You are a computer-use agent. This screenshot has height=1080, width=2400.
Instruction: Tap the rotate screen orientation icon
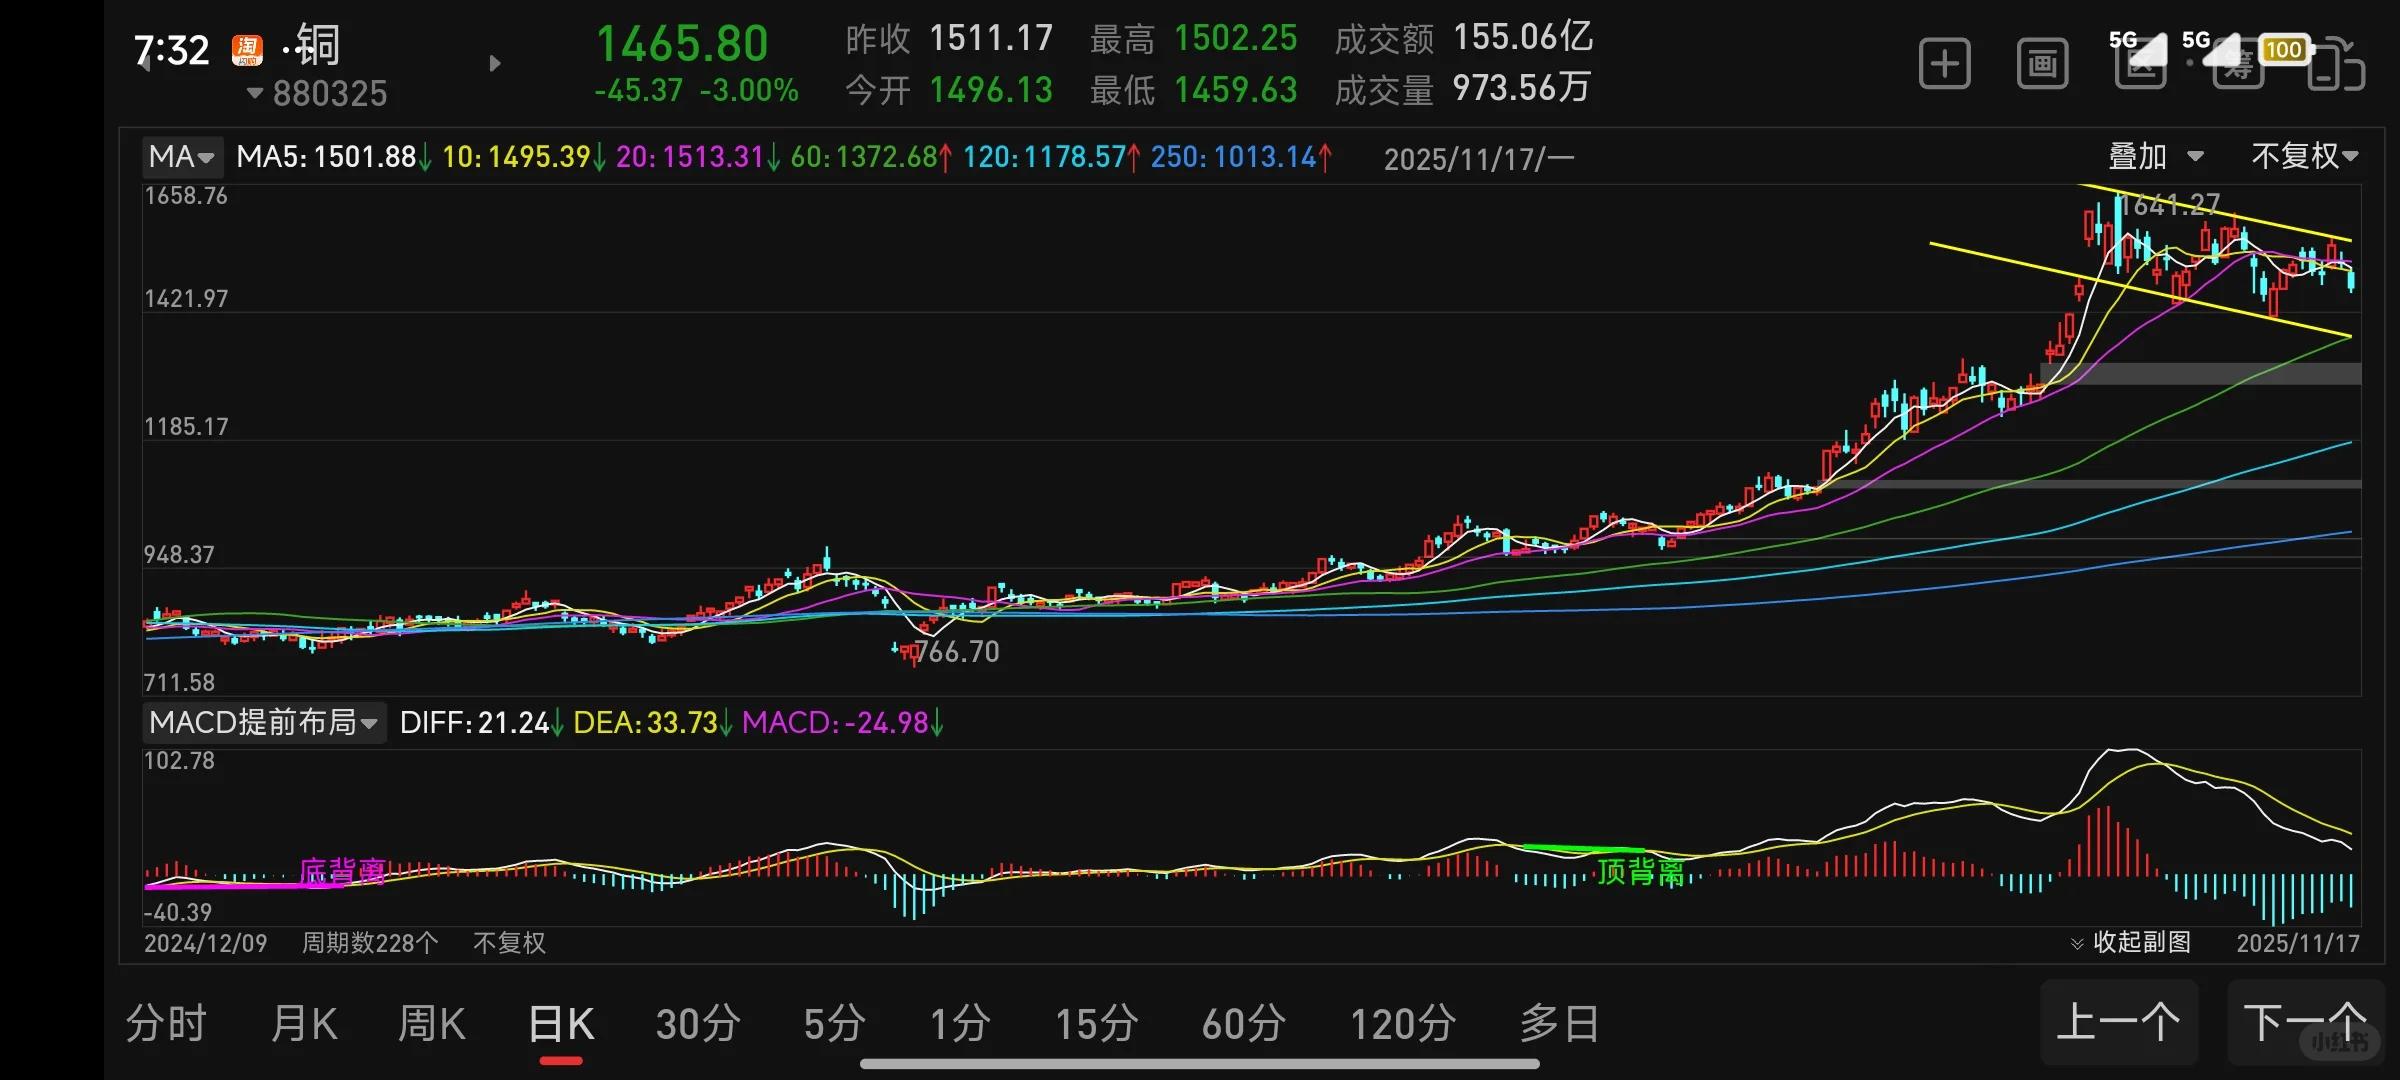coord(2336,68)
